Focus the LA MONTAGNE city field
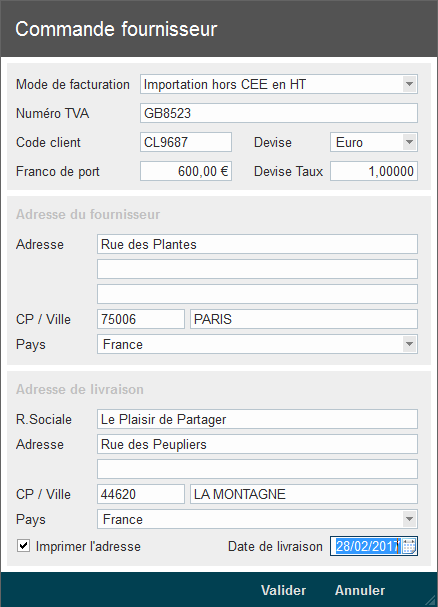Screen dimensions: 438x607 pos(304,494)
